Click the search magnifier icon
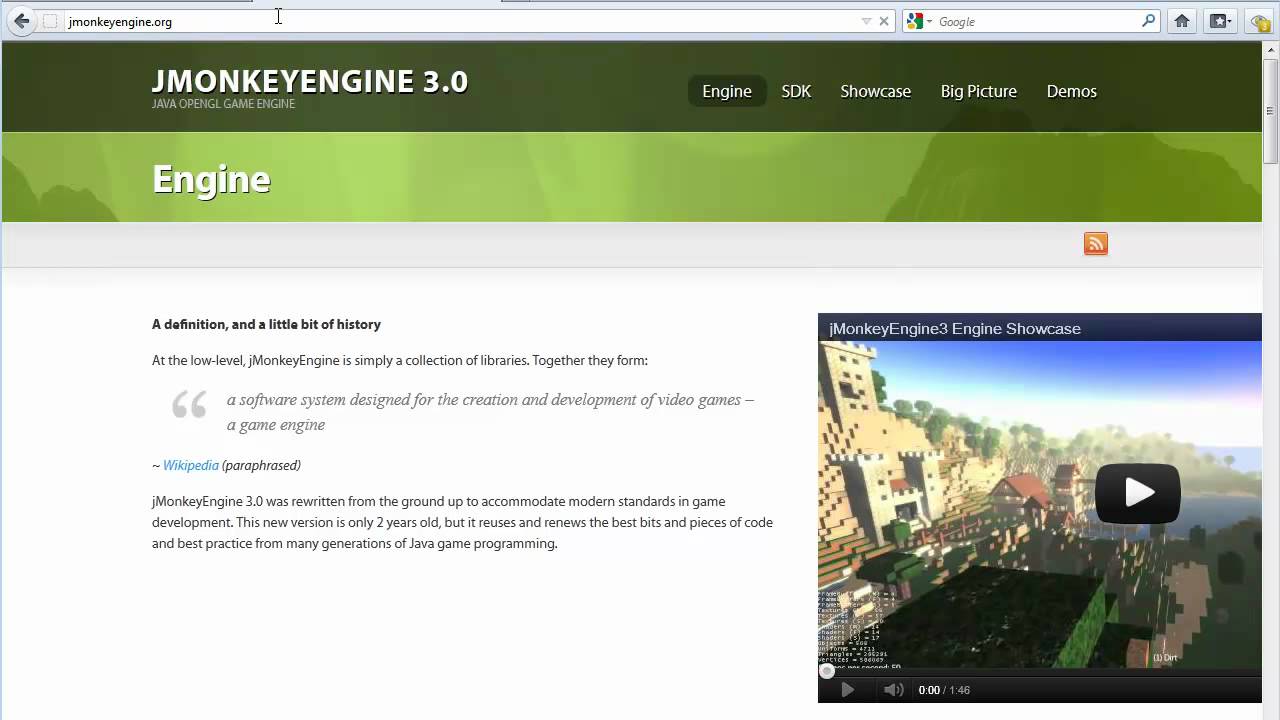 [x=1148, y=21]
